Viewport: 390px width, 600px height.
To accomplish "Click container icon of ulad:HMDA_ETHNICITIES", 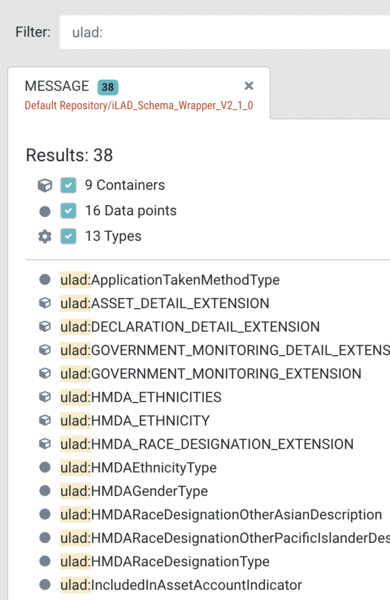I will click(x=45, y=397).
